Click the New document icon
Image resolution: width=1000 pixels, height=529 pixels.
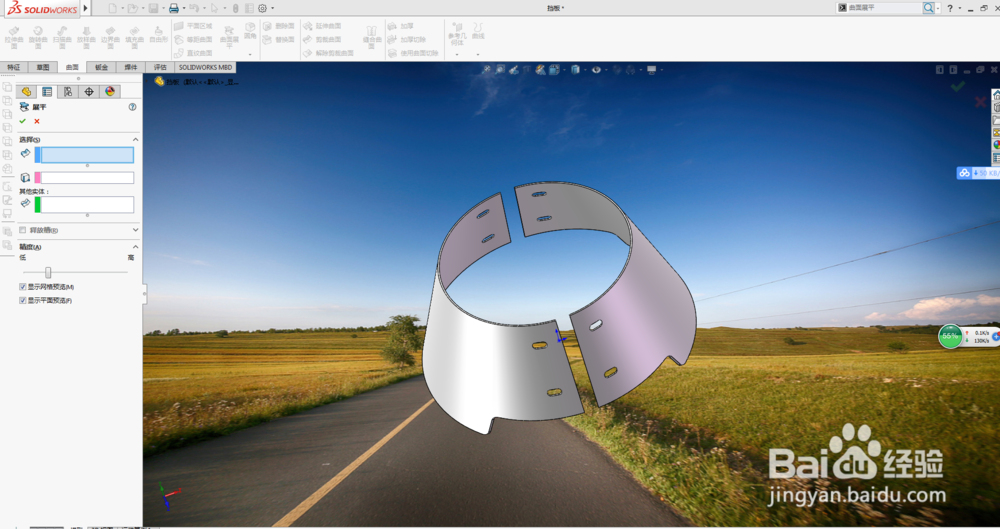pyautogui.click(x=113, y=8)
